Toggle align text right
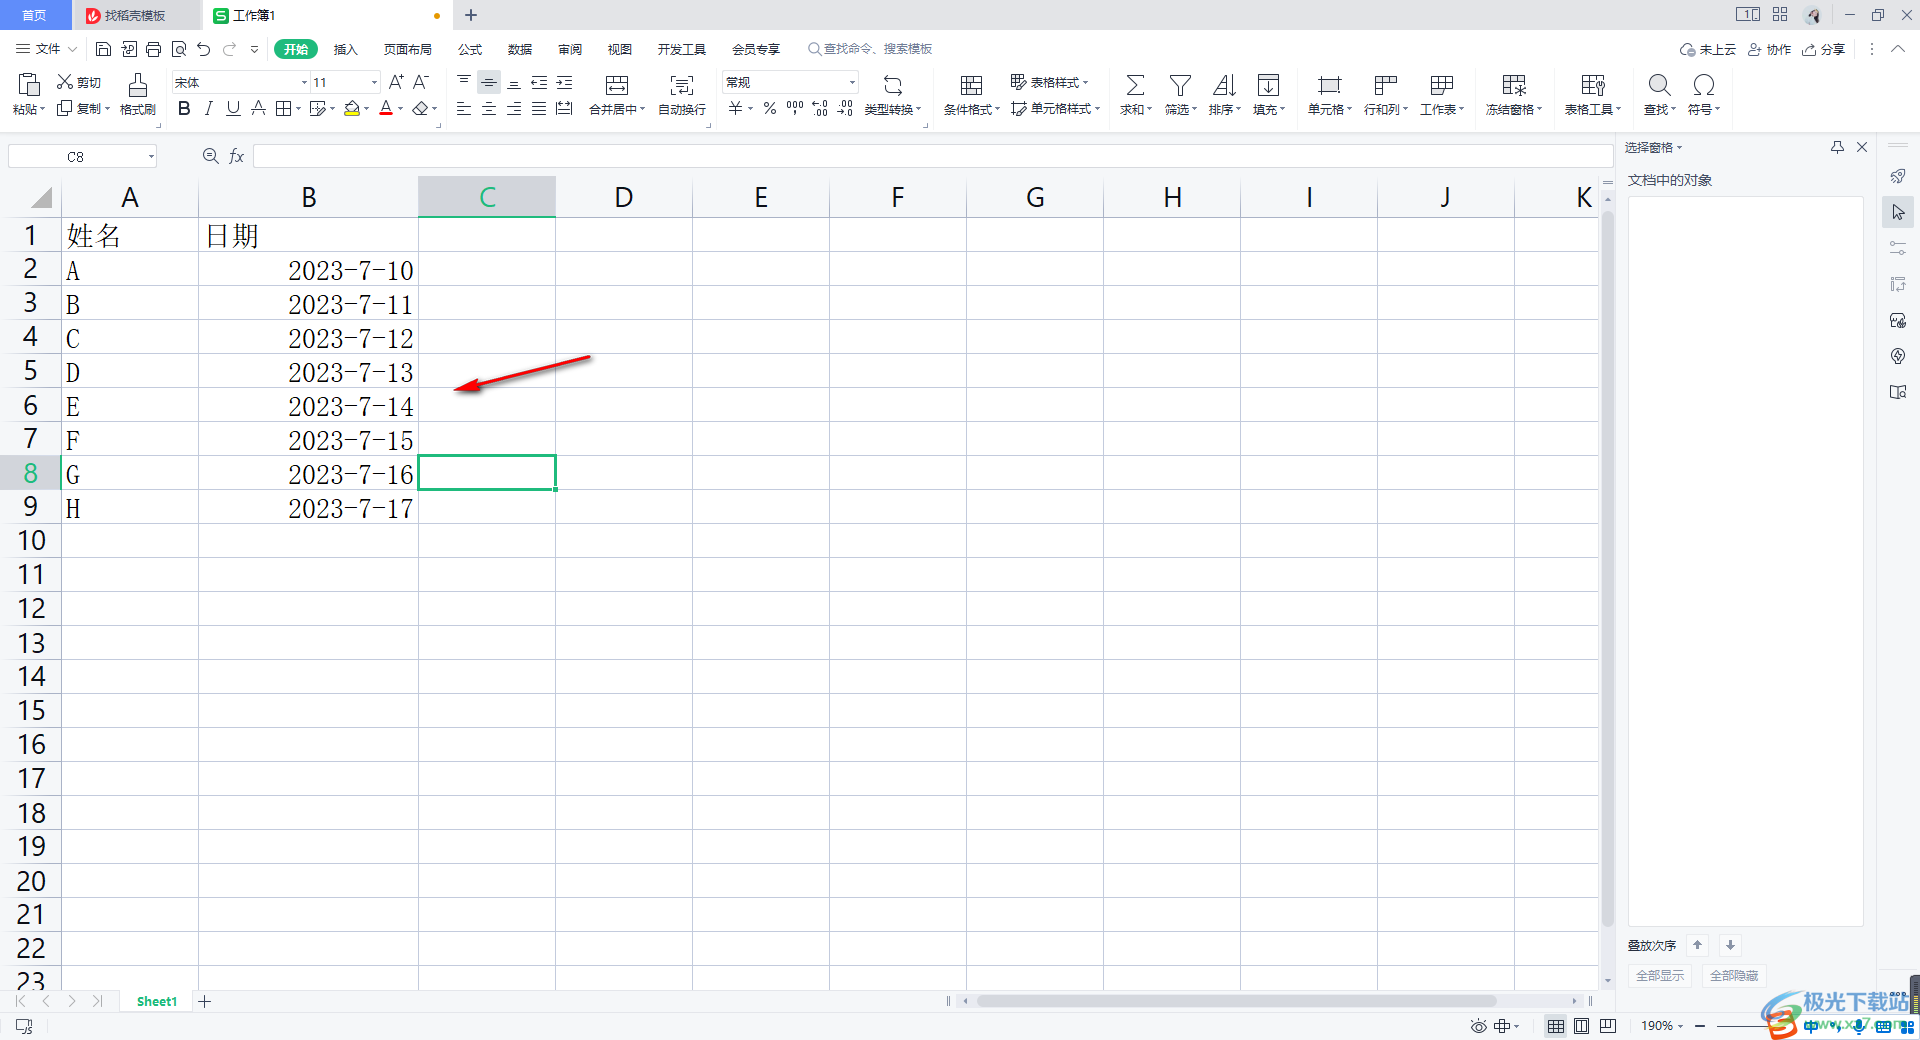 click(514, 108)
